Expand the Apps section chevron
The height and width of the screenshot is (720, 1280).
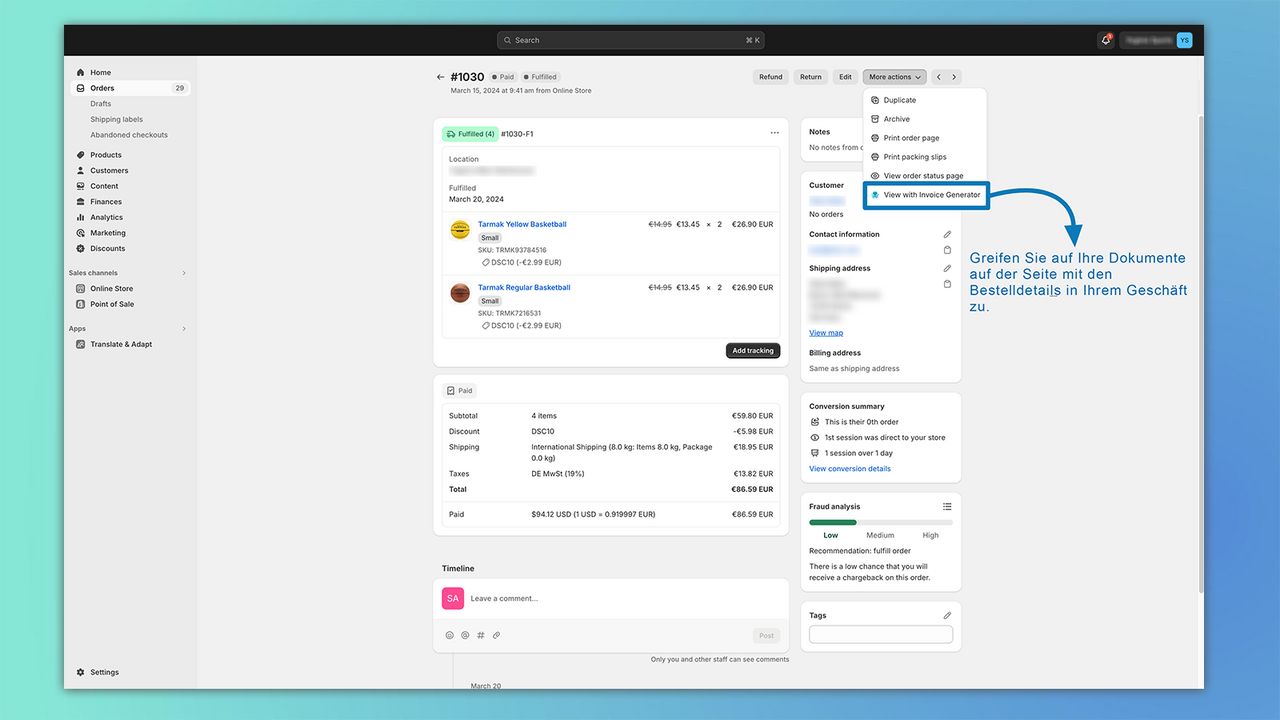coord(183,328)
